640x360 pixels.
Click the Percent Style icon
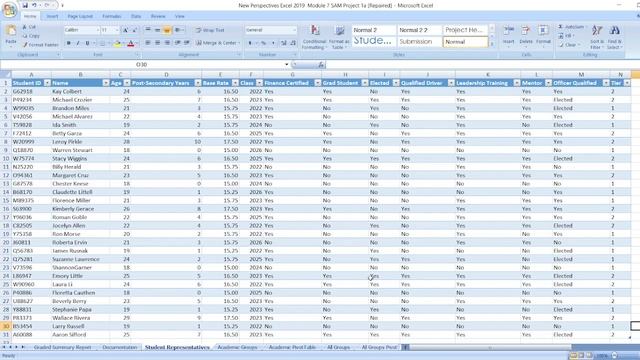264,43
